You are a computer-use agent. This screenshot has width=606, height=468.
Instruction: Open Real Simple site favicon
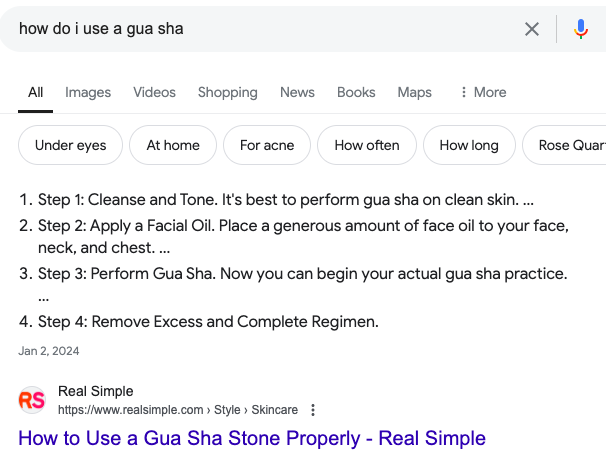32,401
